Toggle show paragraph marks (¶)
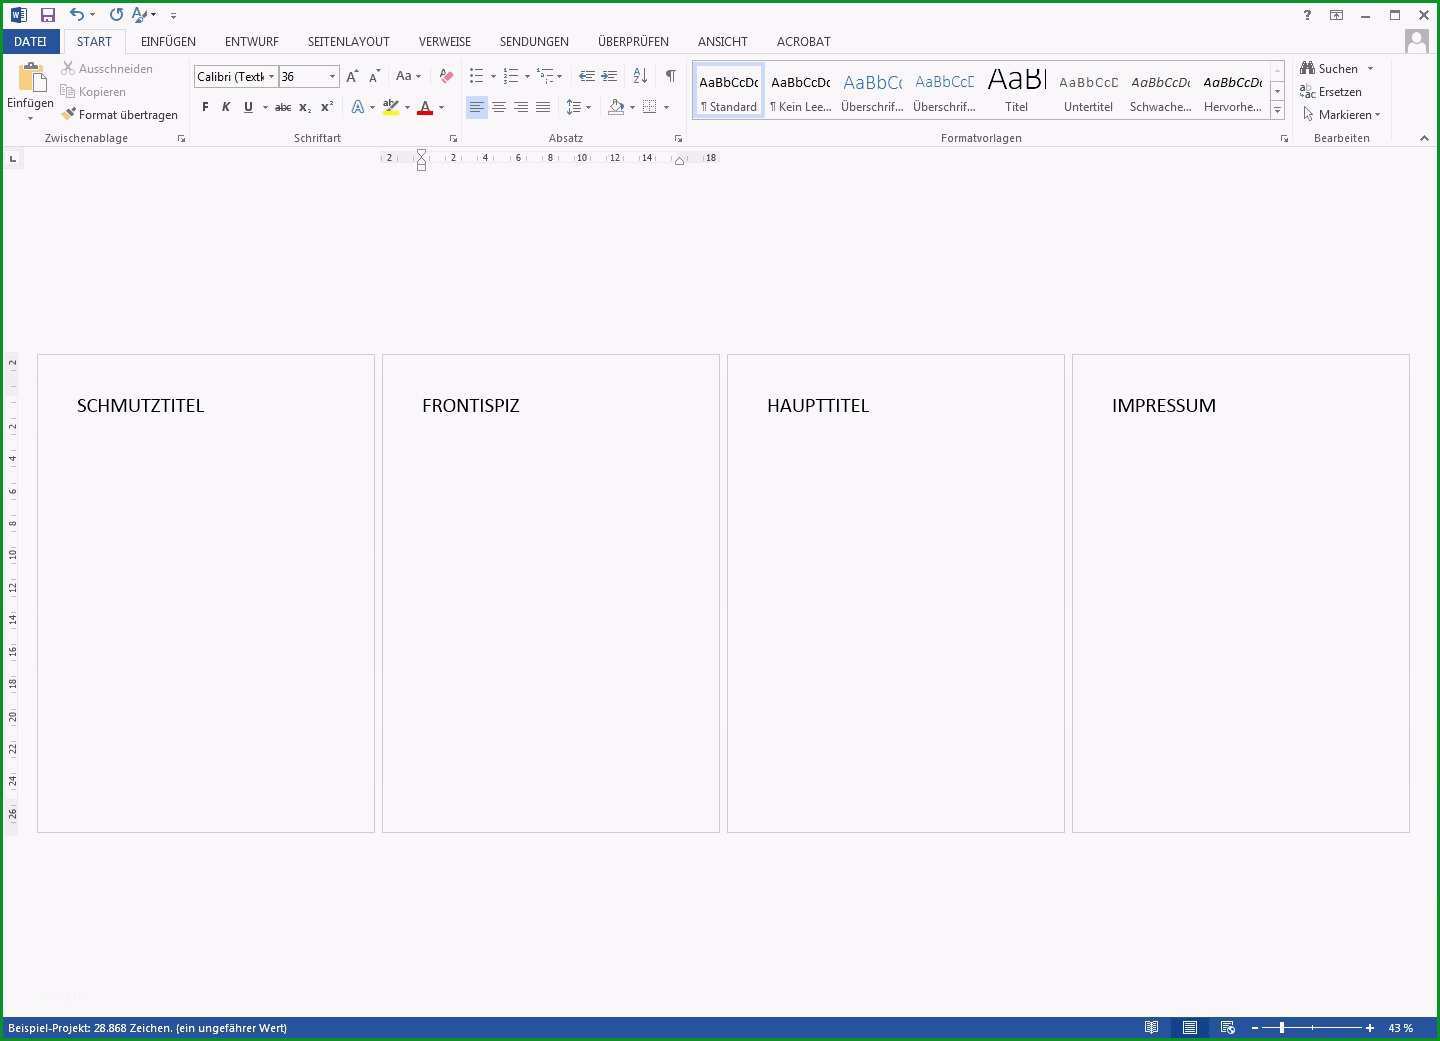This screenshot has height=1041, width=1440. 671,76
